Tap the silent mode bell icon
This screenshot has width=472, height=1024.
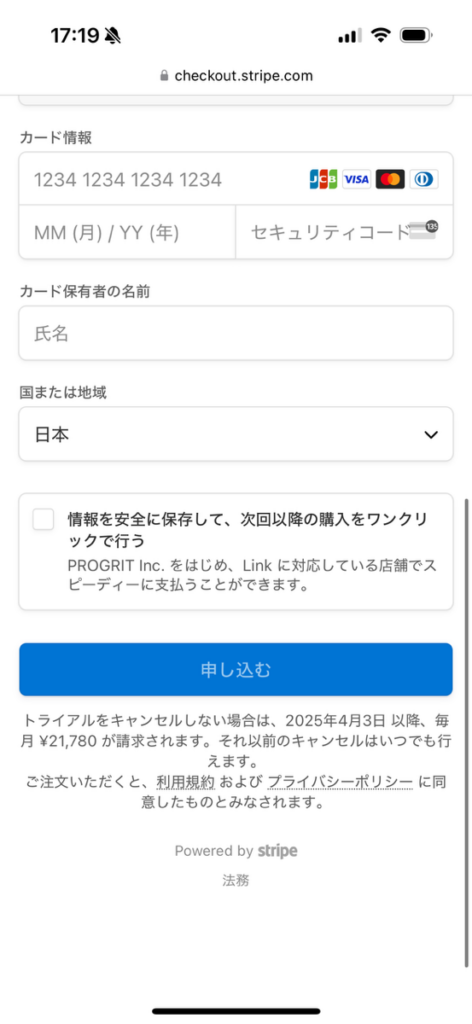click(x=112, y=35)
